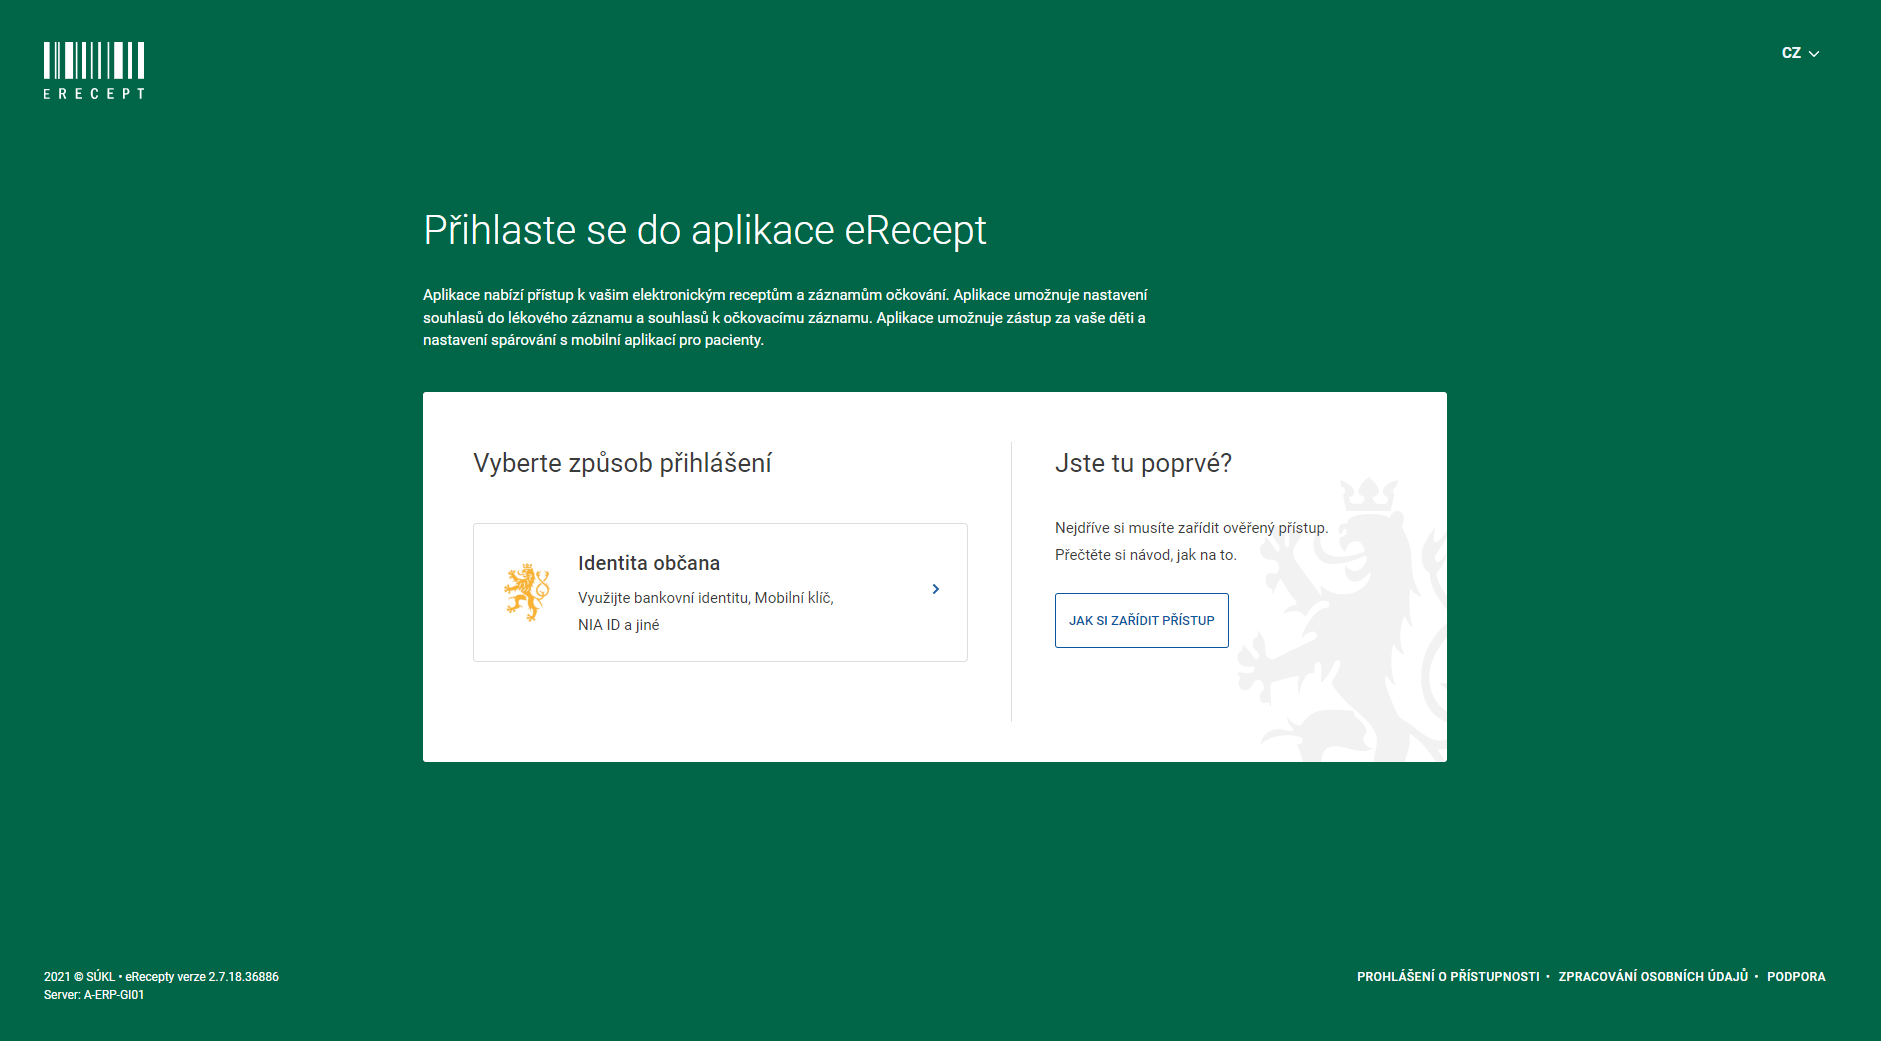Open the Prohlášení o přístupnosti link
Viewport: 1881px width, 1041px height.
(1448, 977)
